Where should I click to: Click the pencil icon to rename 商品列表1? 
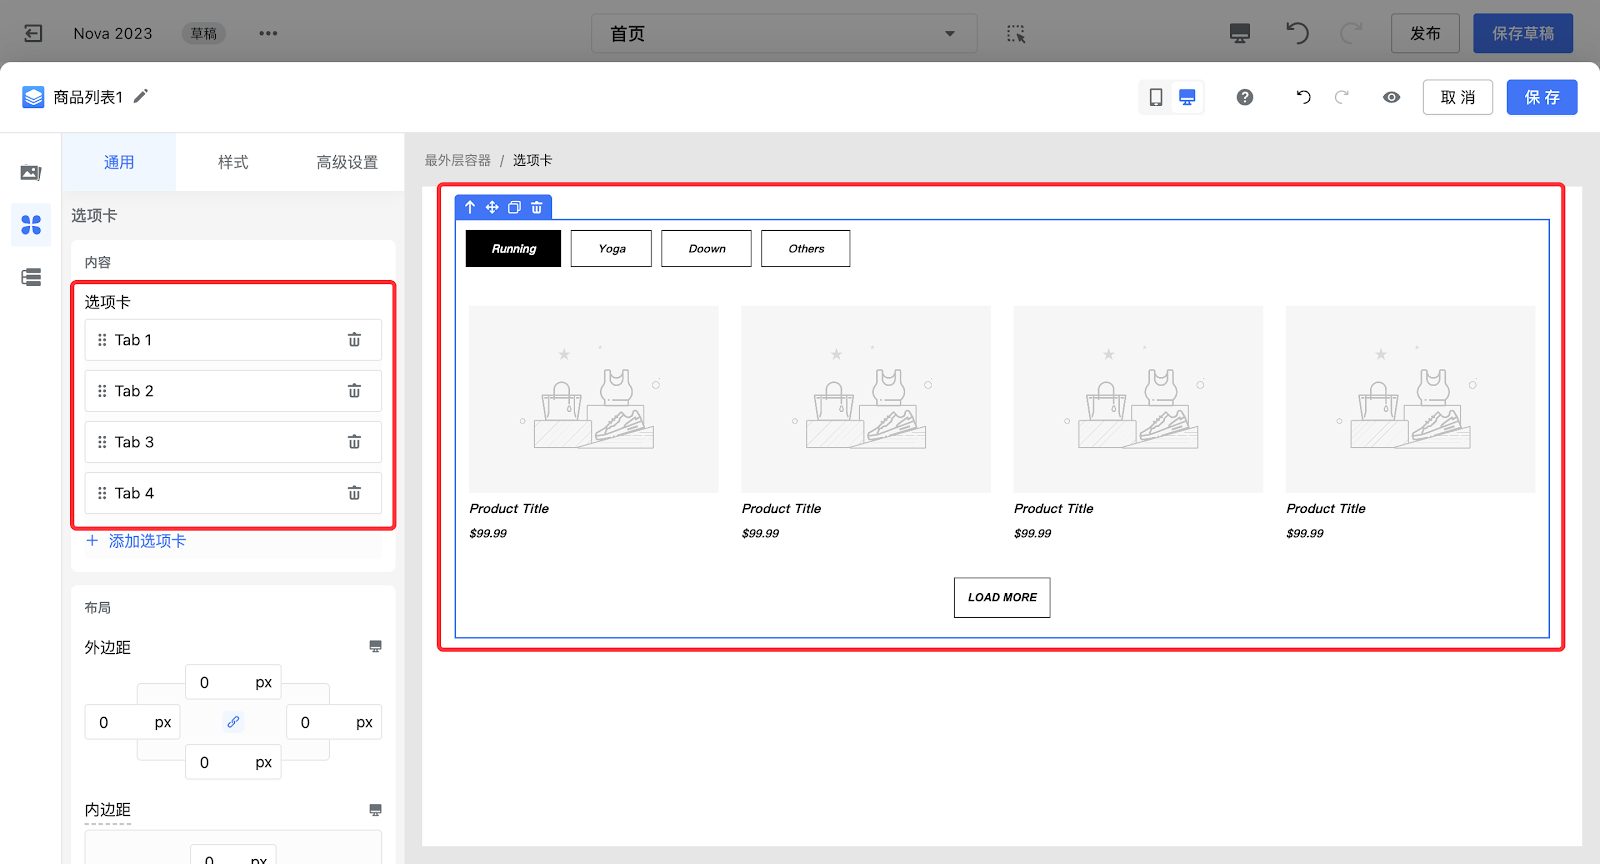click(141, 96)
